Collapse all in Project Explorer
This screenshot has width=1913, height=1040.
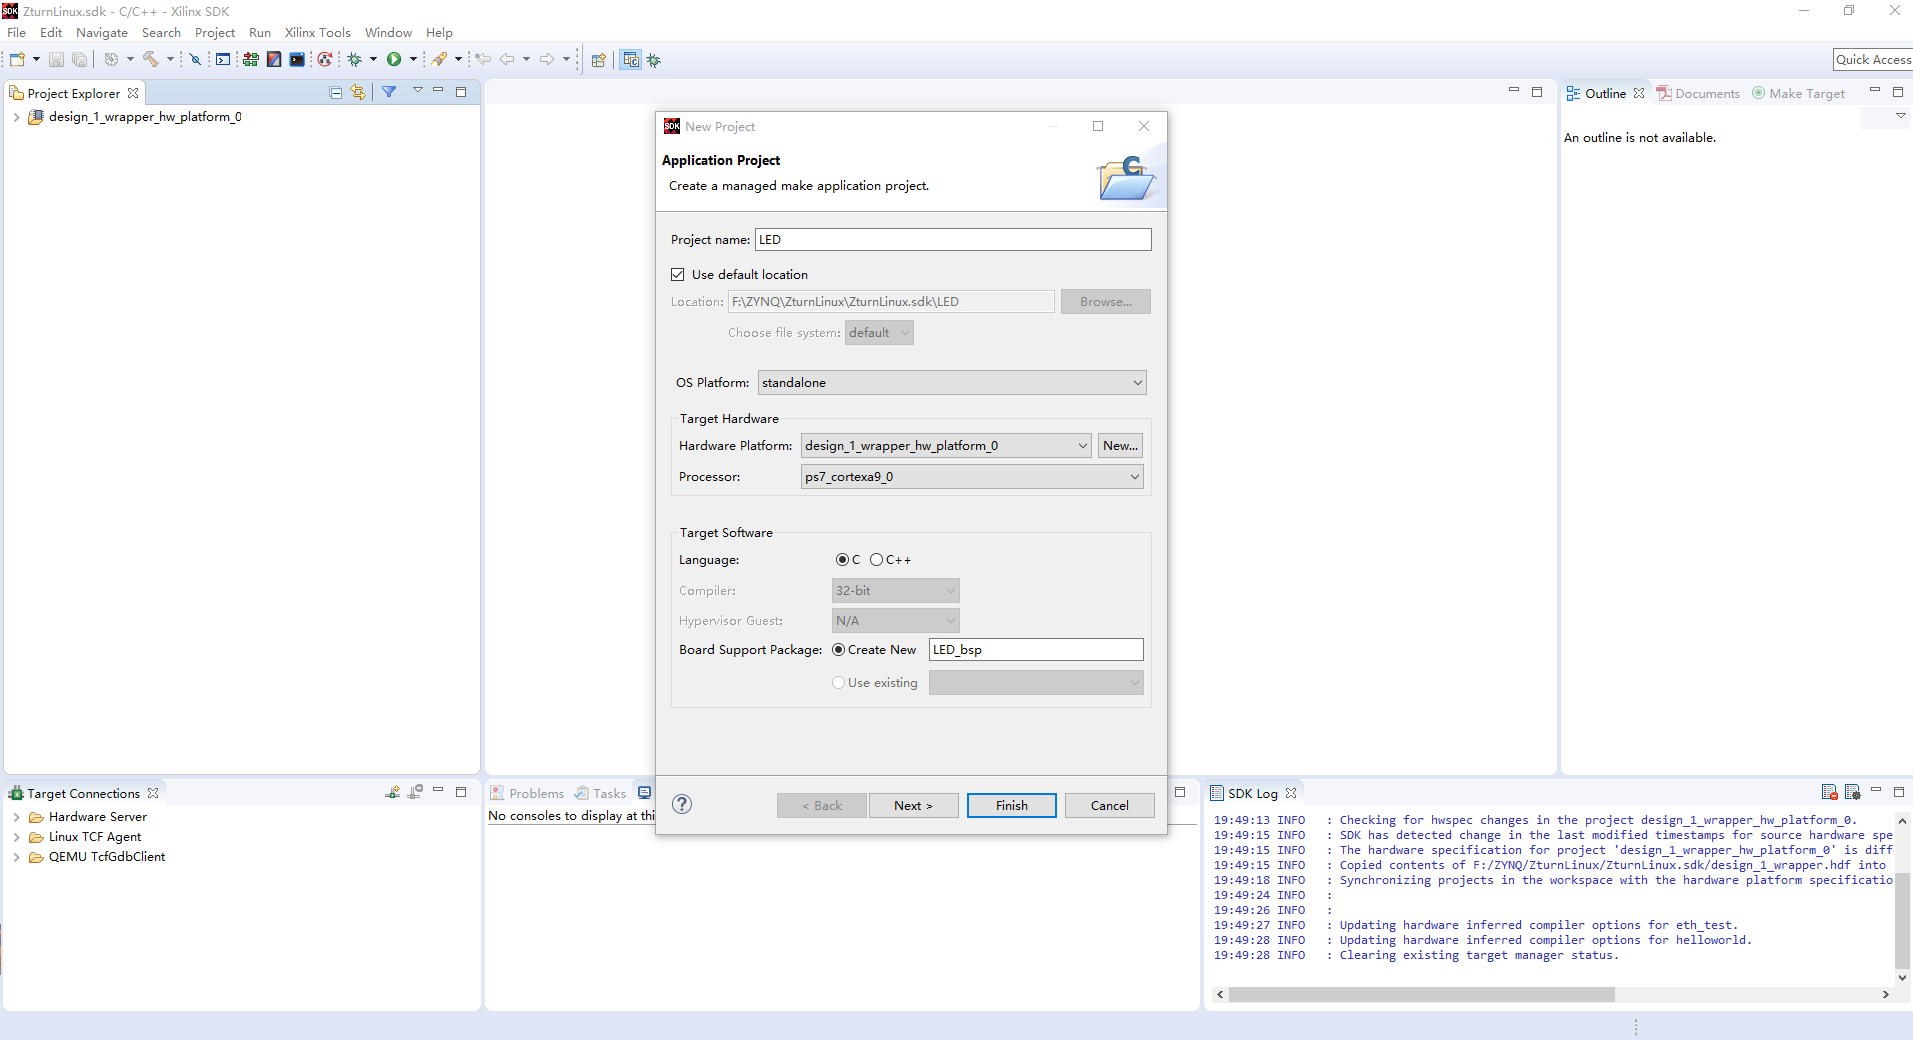[336, 93]
